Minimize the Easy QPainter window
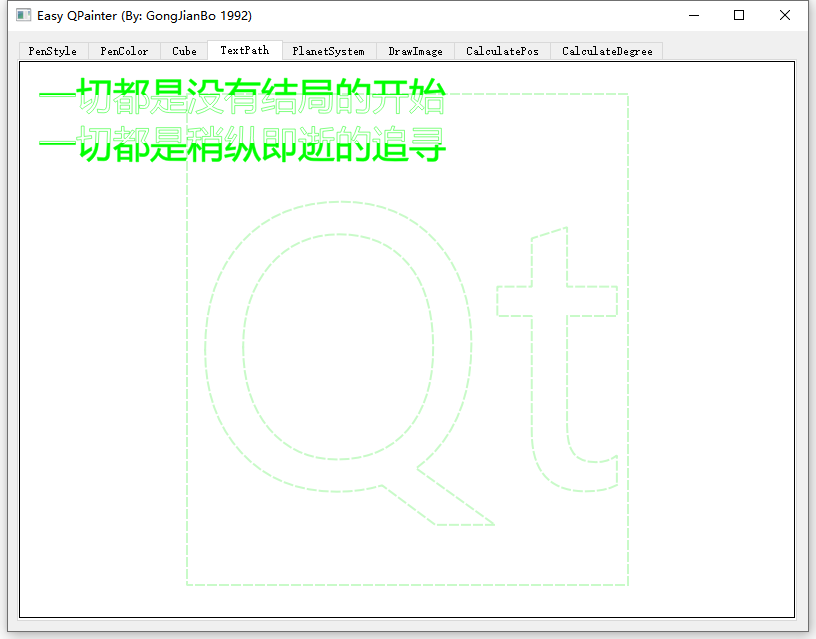Viewport: 816px width, 639px height. coord(694,16)
